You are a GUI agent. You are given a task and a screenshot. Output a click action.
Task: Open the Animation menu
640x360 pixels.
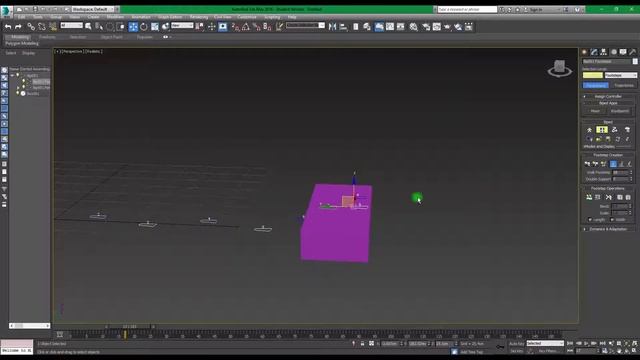coord(141,17)
